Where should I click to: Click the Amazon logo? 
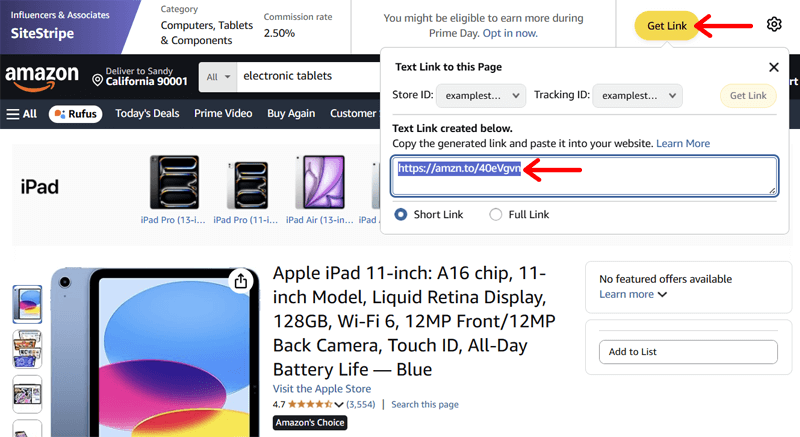[x=42, y=78]
